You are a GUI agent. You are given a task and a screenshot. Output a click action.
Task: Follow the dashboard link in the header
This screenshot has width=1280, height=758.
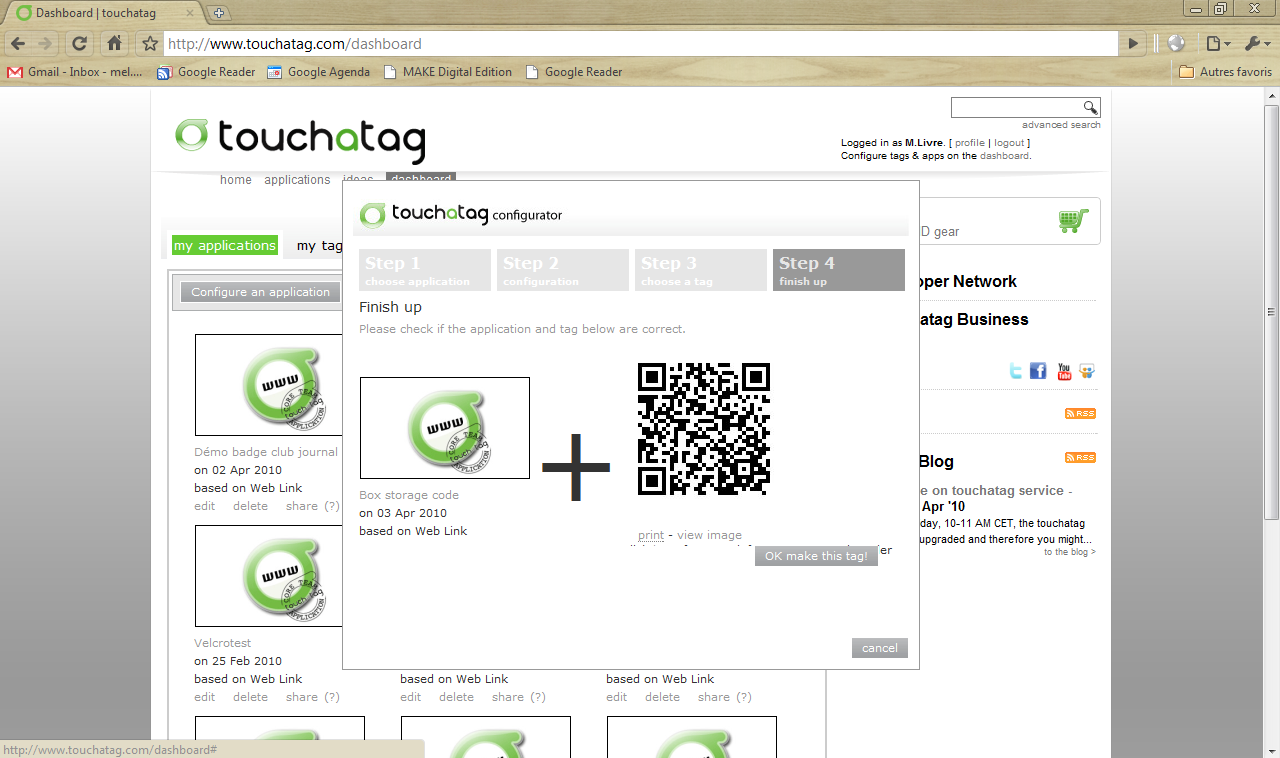pos(1004,156)
